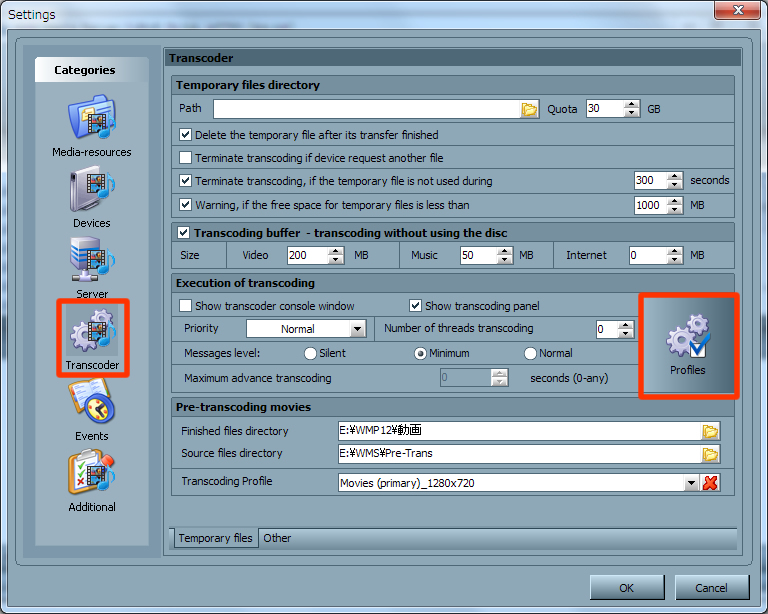Image resolution: width=768 pixels, height=614 pixels.
Task: Enable Terminate transcoding if device requests another file
Action: (185, 158)
